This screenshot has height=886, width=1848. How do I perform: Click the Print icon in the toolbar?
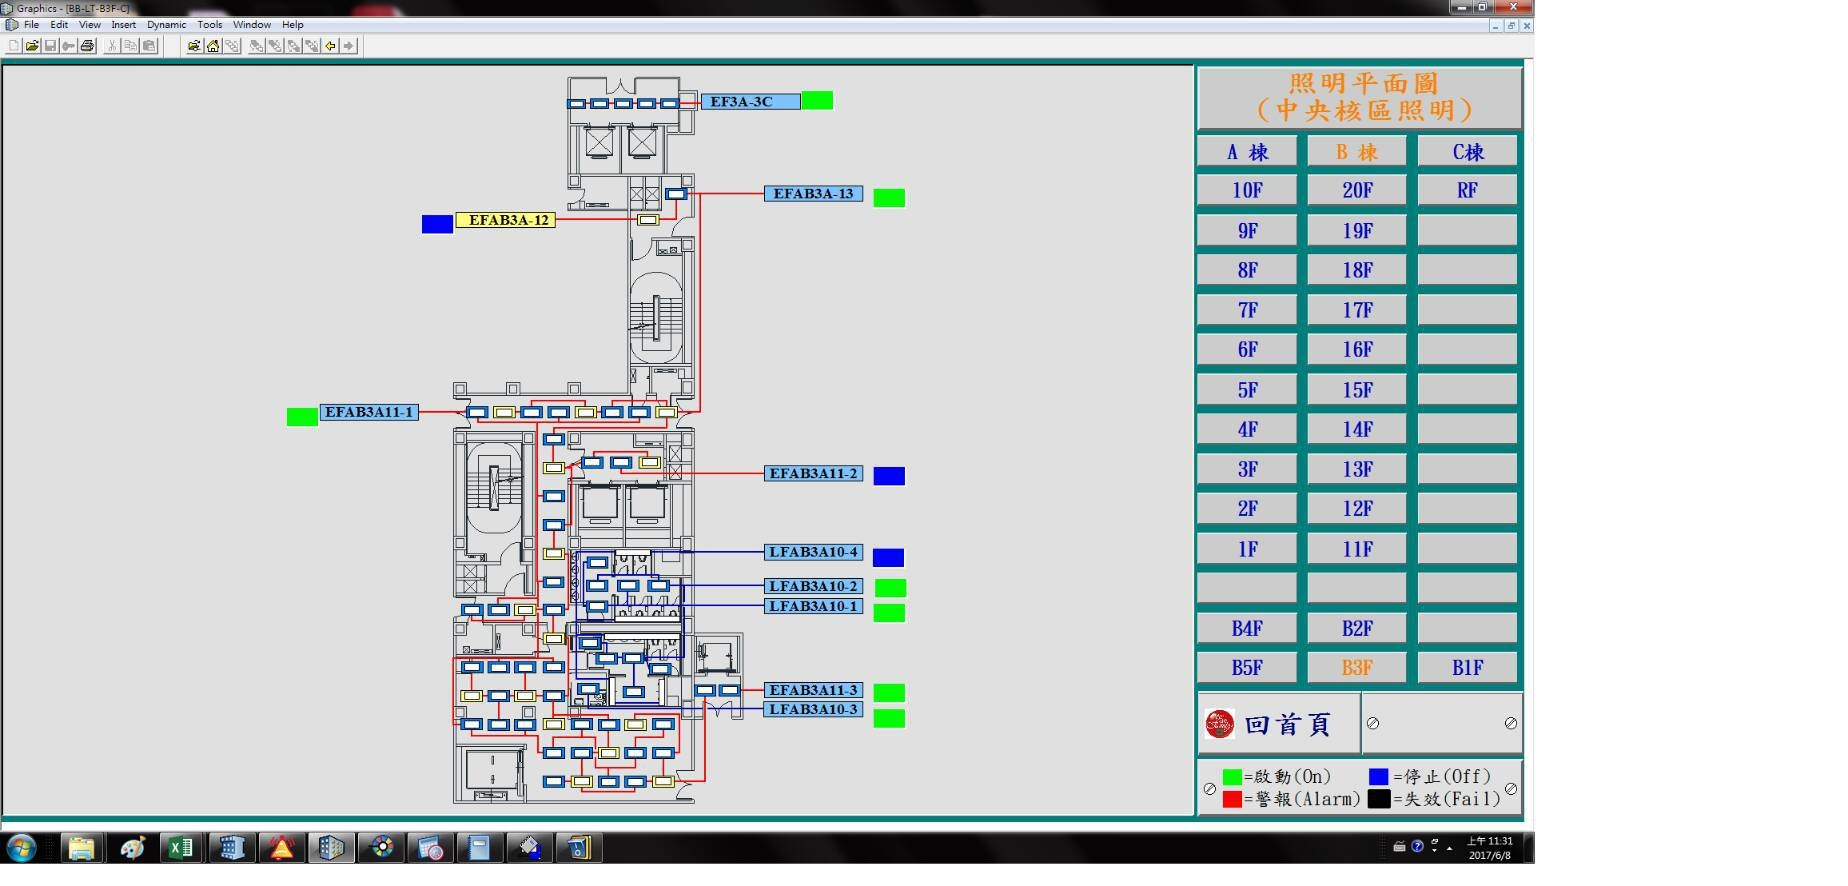[87, 46]
